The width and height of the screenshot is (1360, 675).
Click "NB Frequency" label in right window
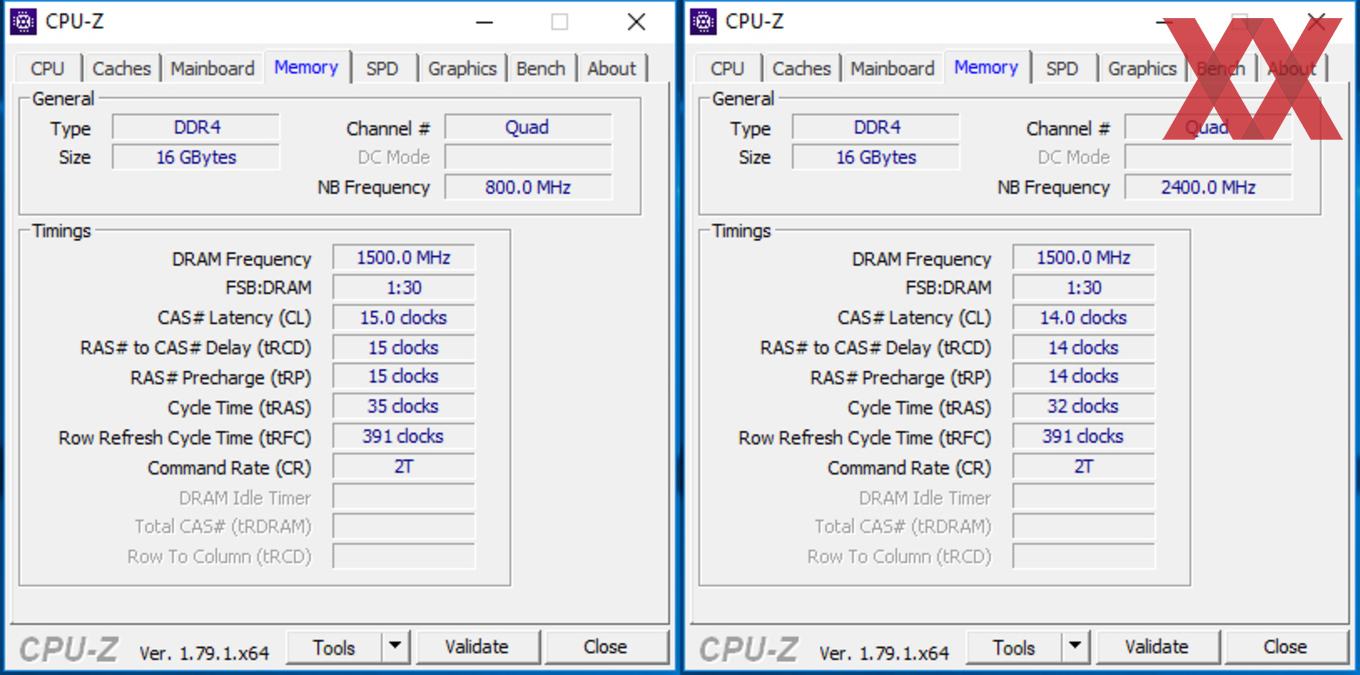1053,188
